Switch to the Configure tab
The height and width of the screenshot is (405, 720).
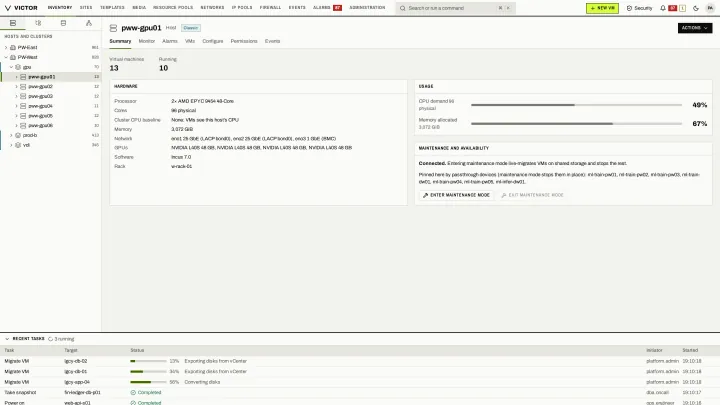[x=213, y=41]
